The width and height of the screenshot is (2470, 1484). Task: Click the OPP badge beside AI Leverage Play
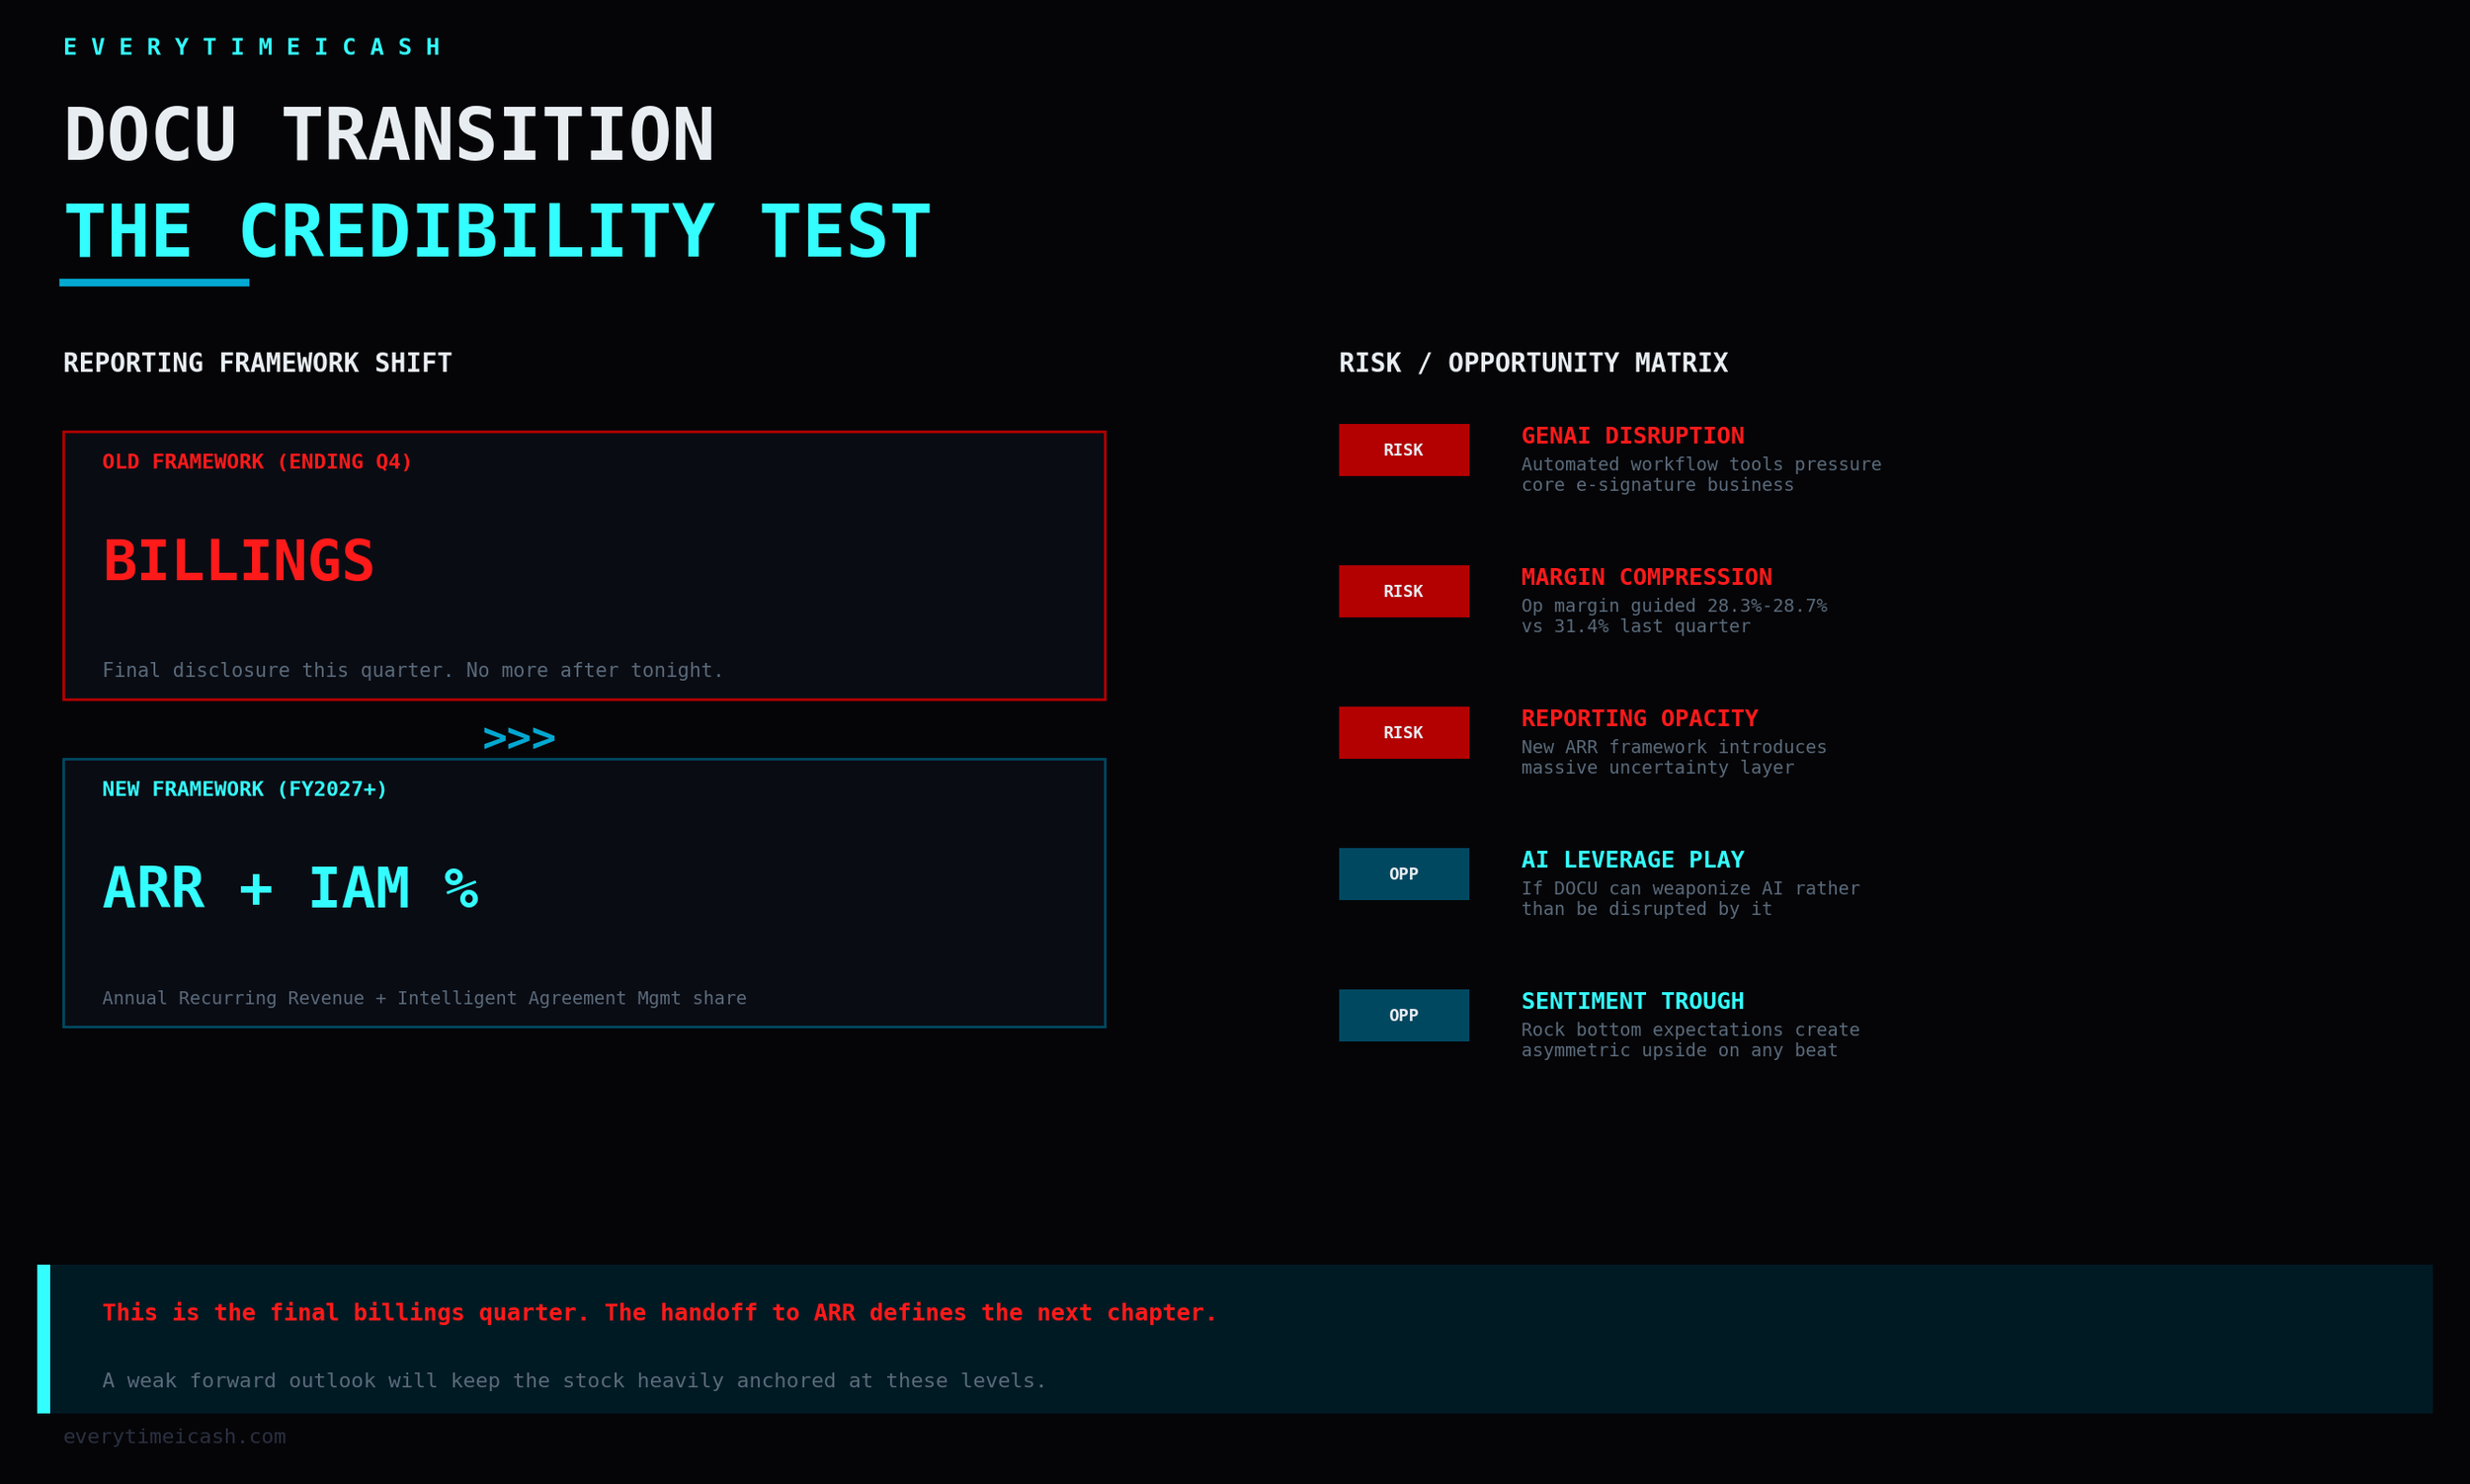point(1403,874)
